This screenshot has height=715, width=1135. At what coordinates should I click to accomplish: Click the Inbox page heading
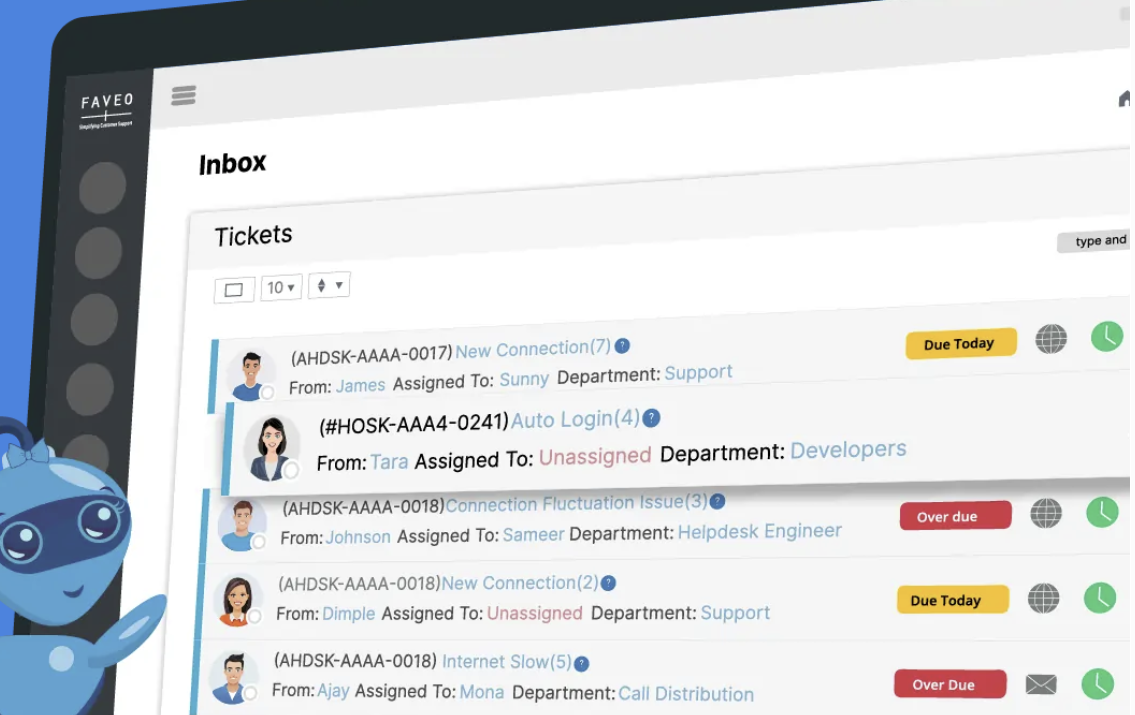[232, 164]
